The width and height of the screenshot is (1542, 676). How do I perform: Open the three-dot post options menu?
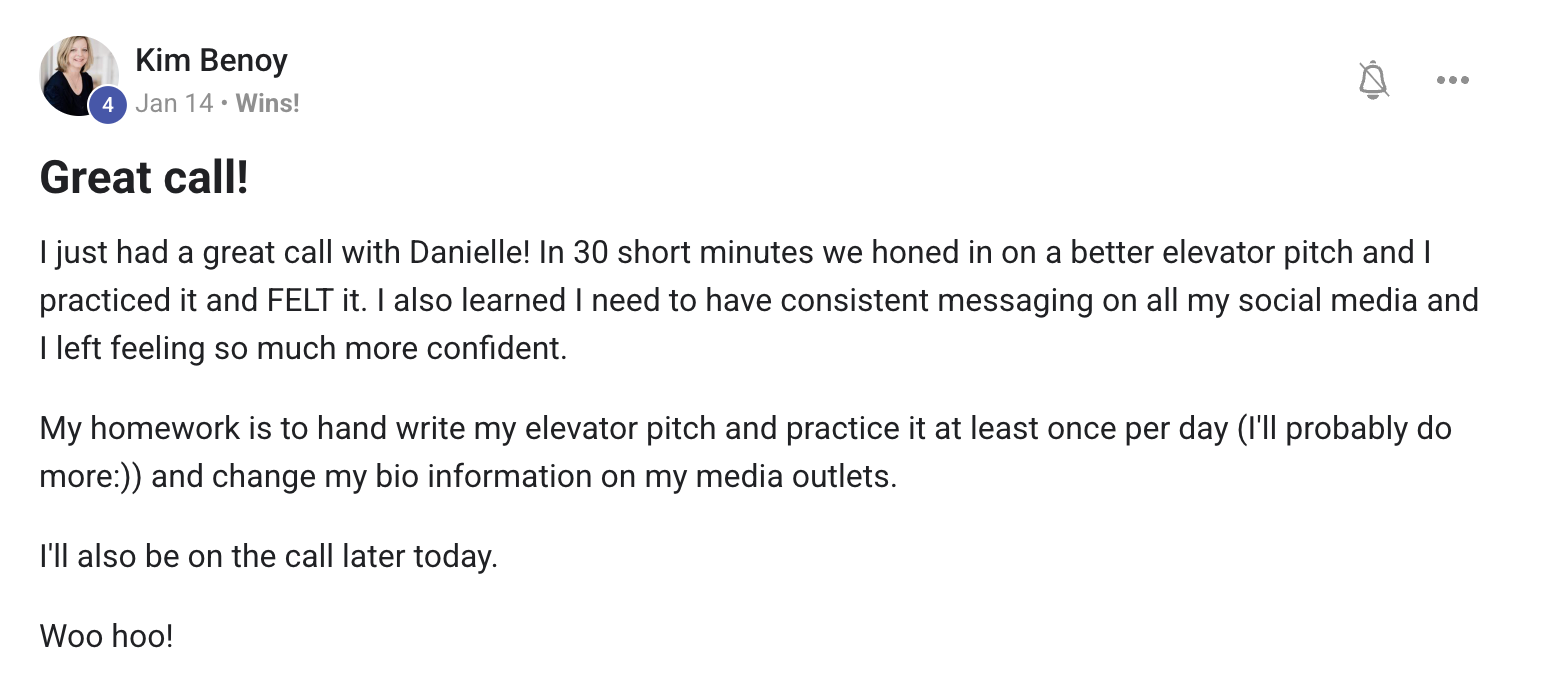click(x=1452, y=80)
